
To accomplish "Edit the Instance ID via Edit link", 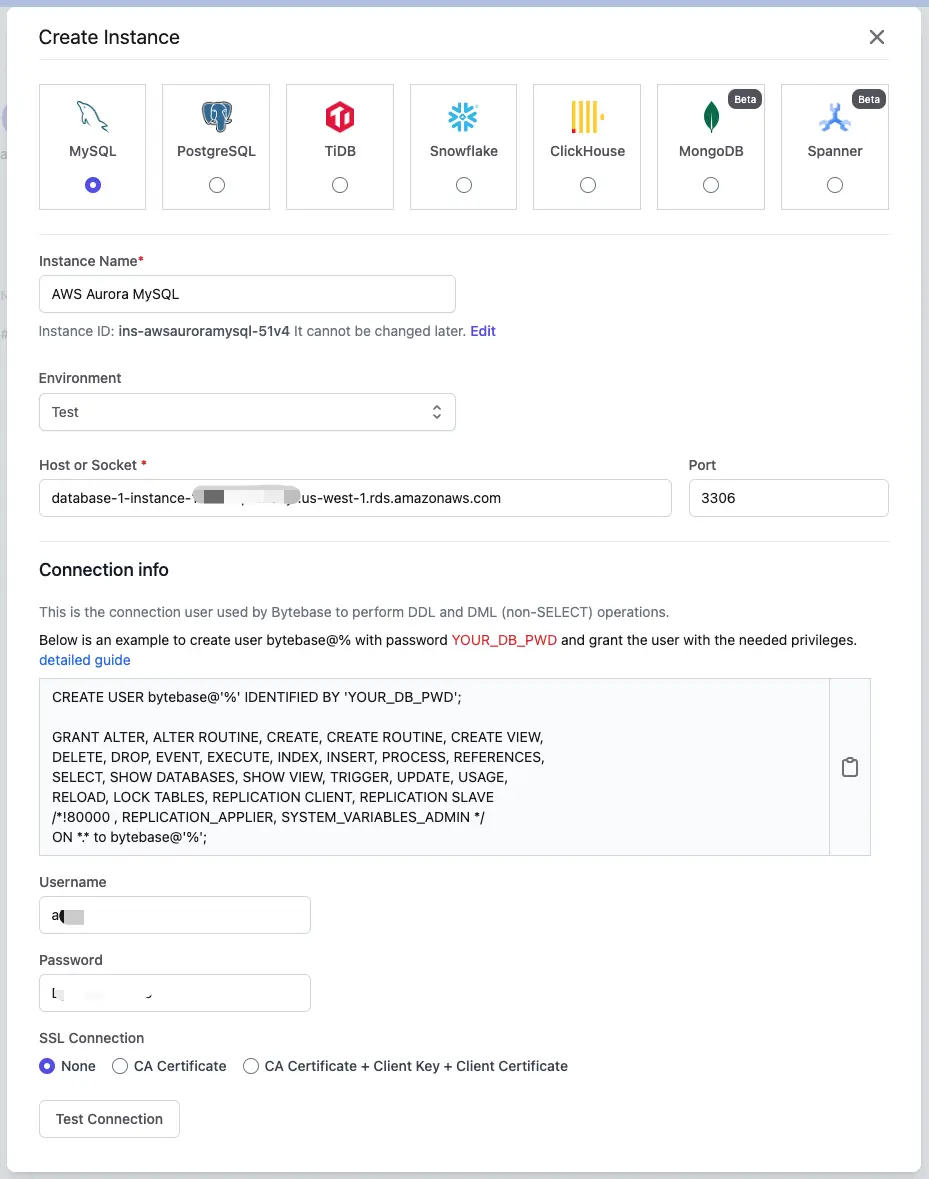I will pos(483,331).
